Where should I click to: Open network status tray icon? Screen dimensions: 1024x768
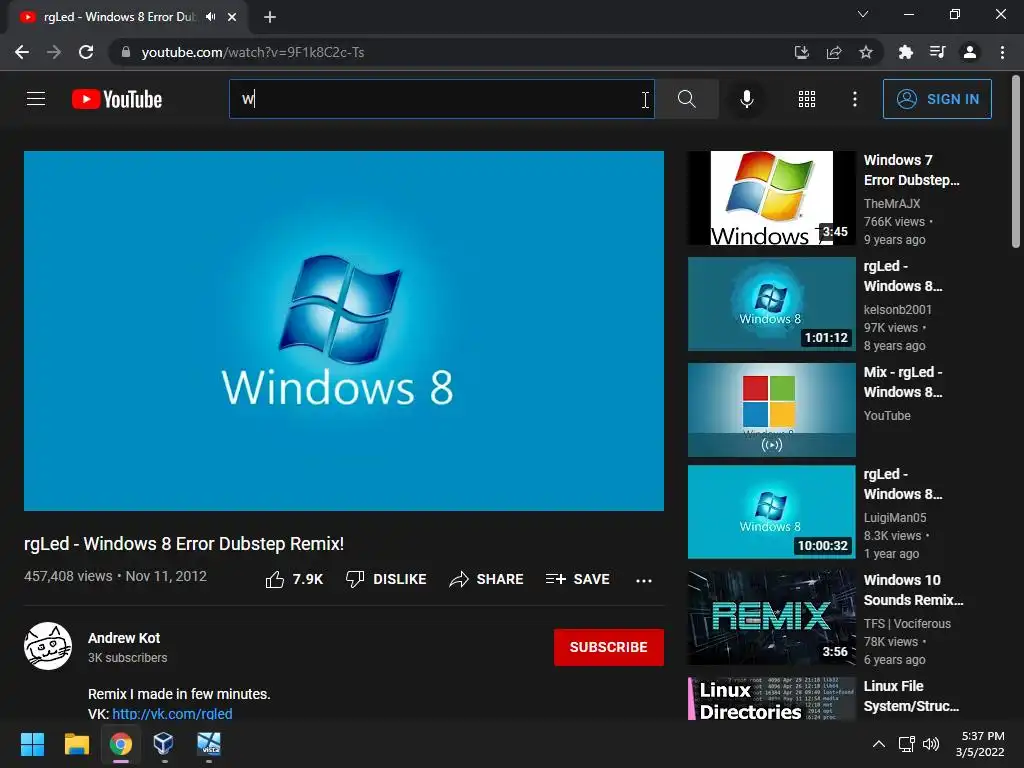click(x=906, y=744)
